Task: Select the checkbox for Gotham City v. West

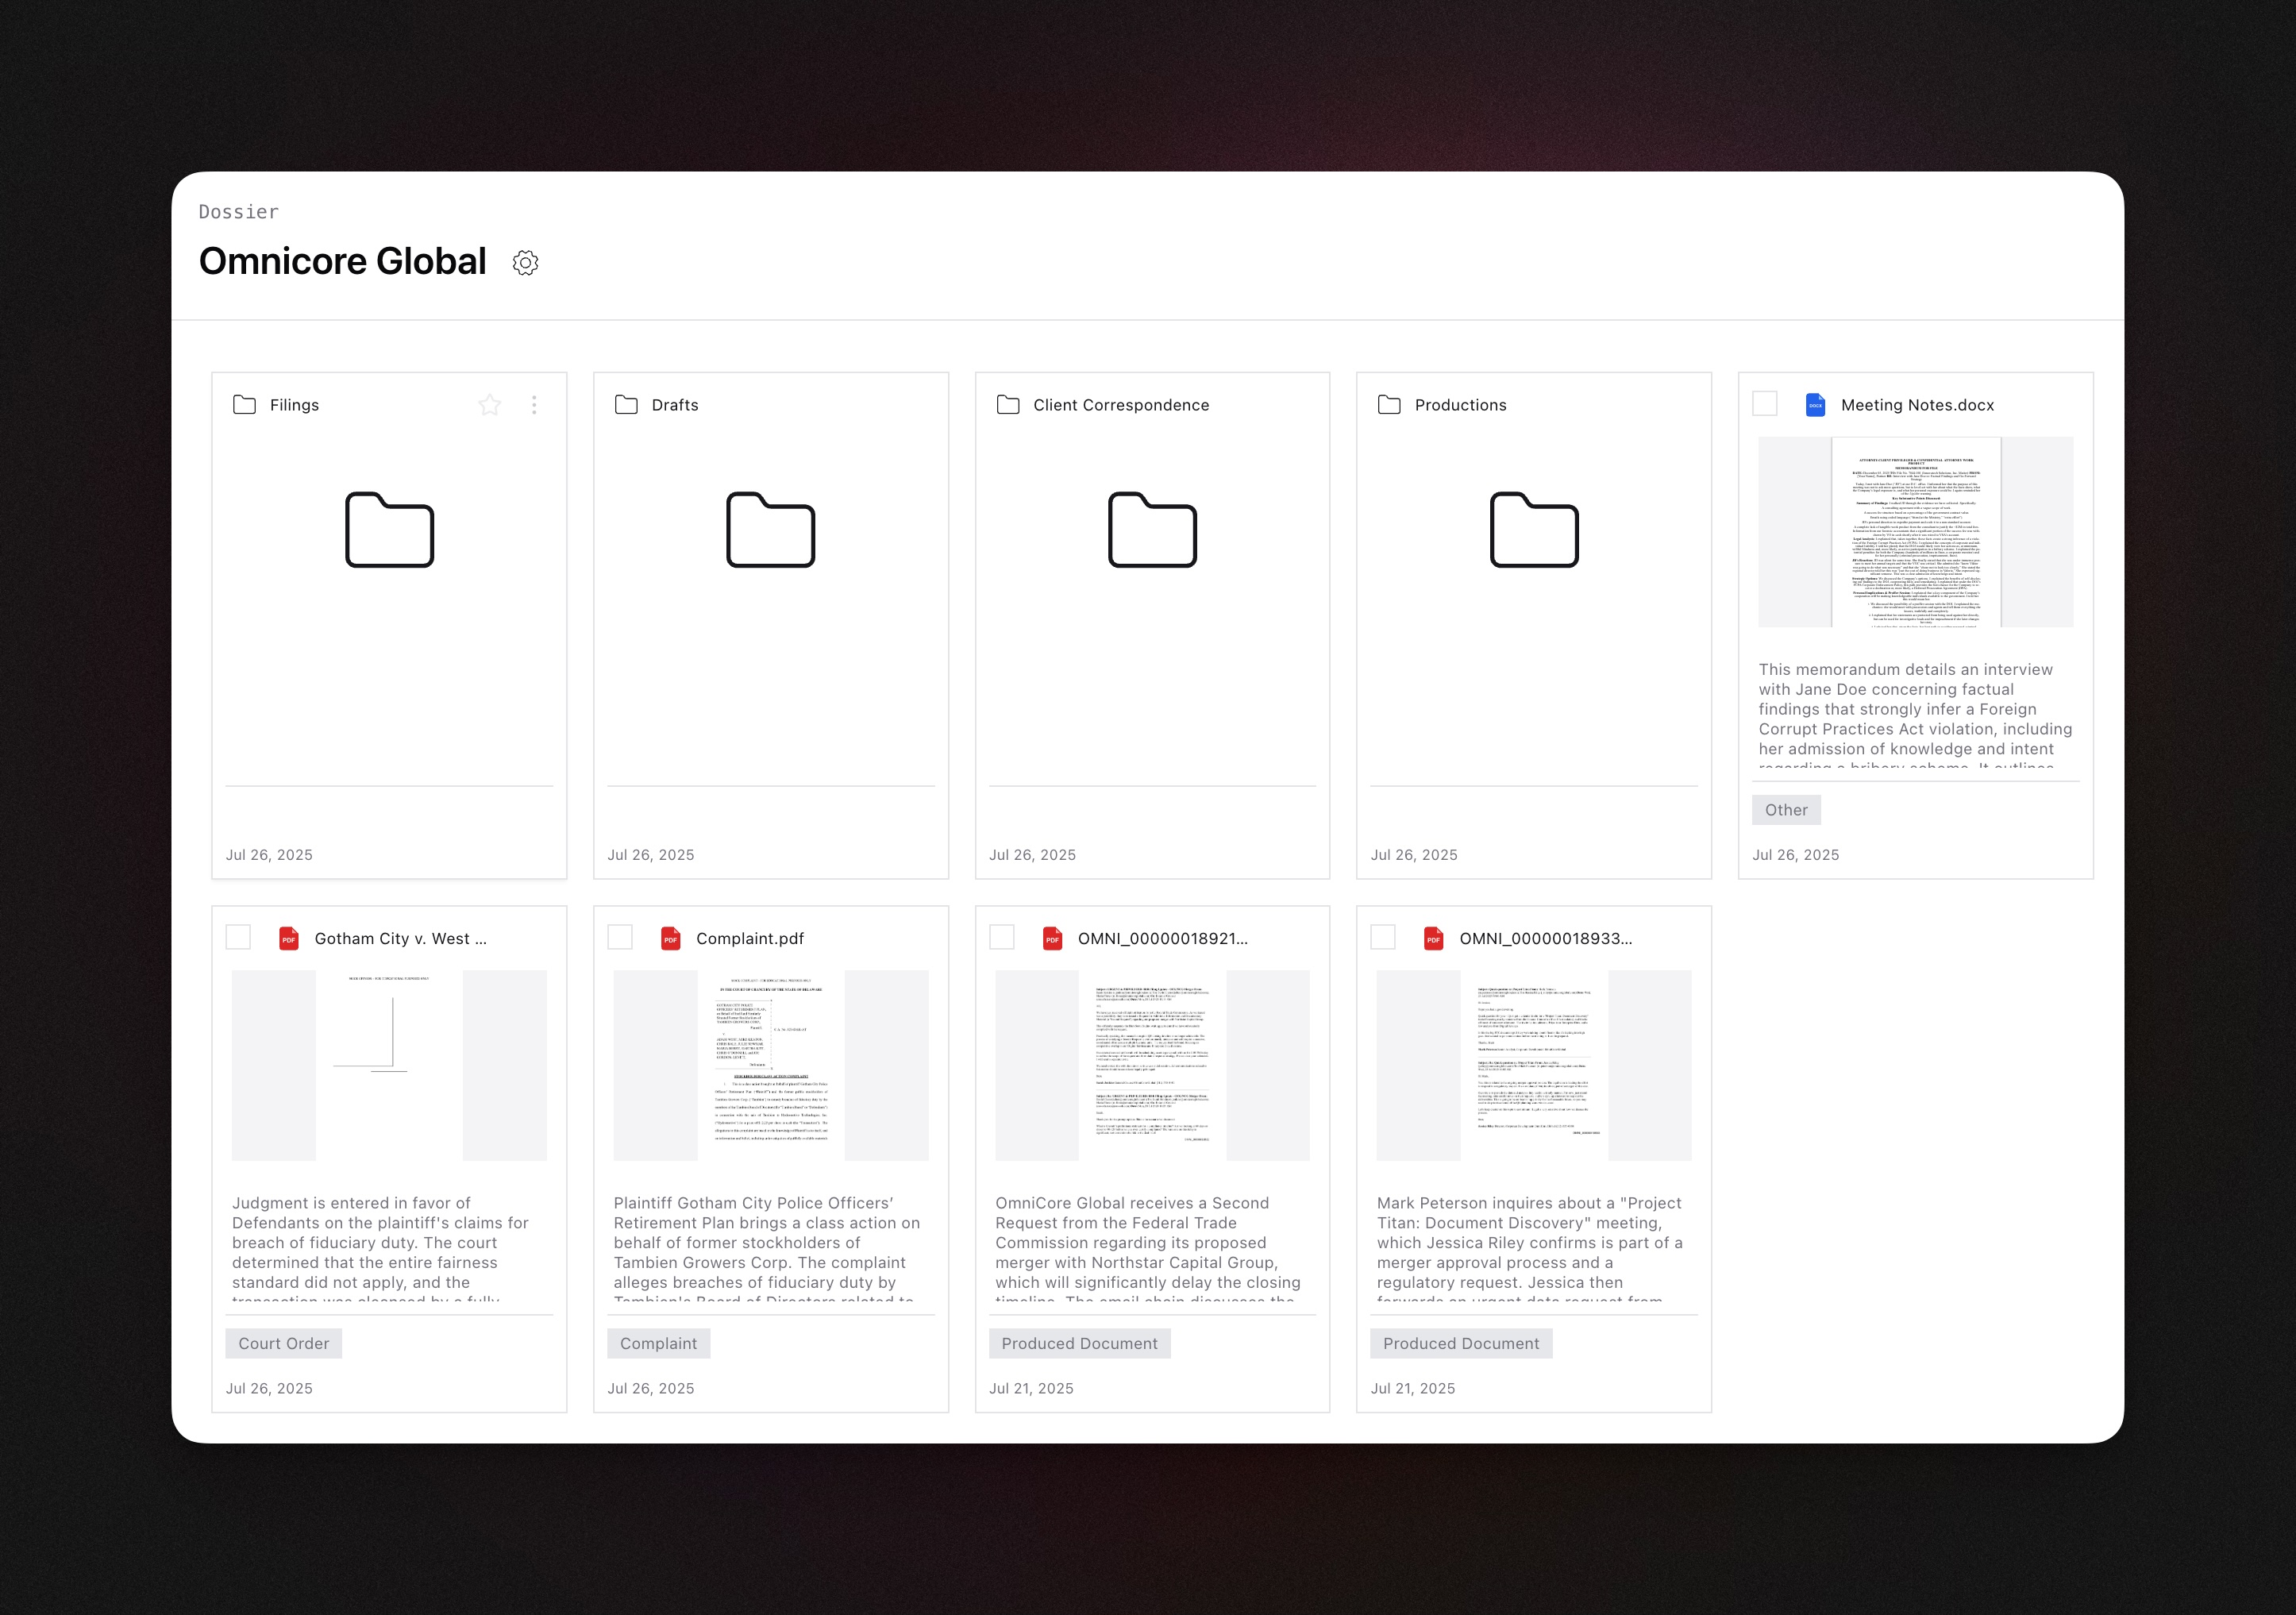Action: [x=238, y=937]
